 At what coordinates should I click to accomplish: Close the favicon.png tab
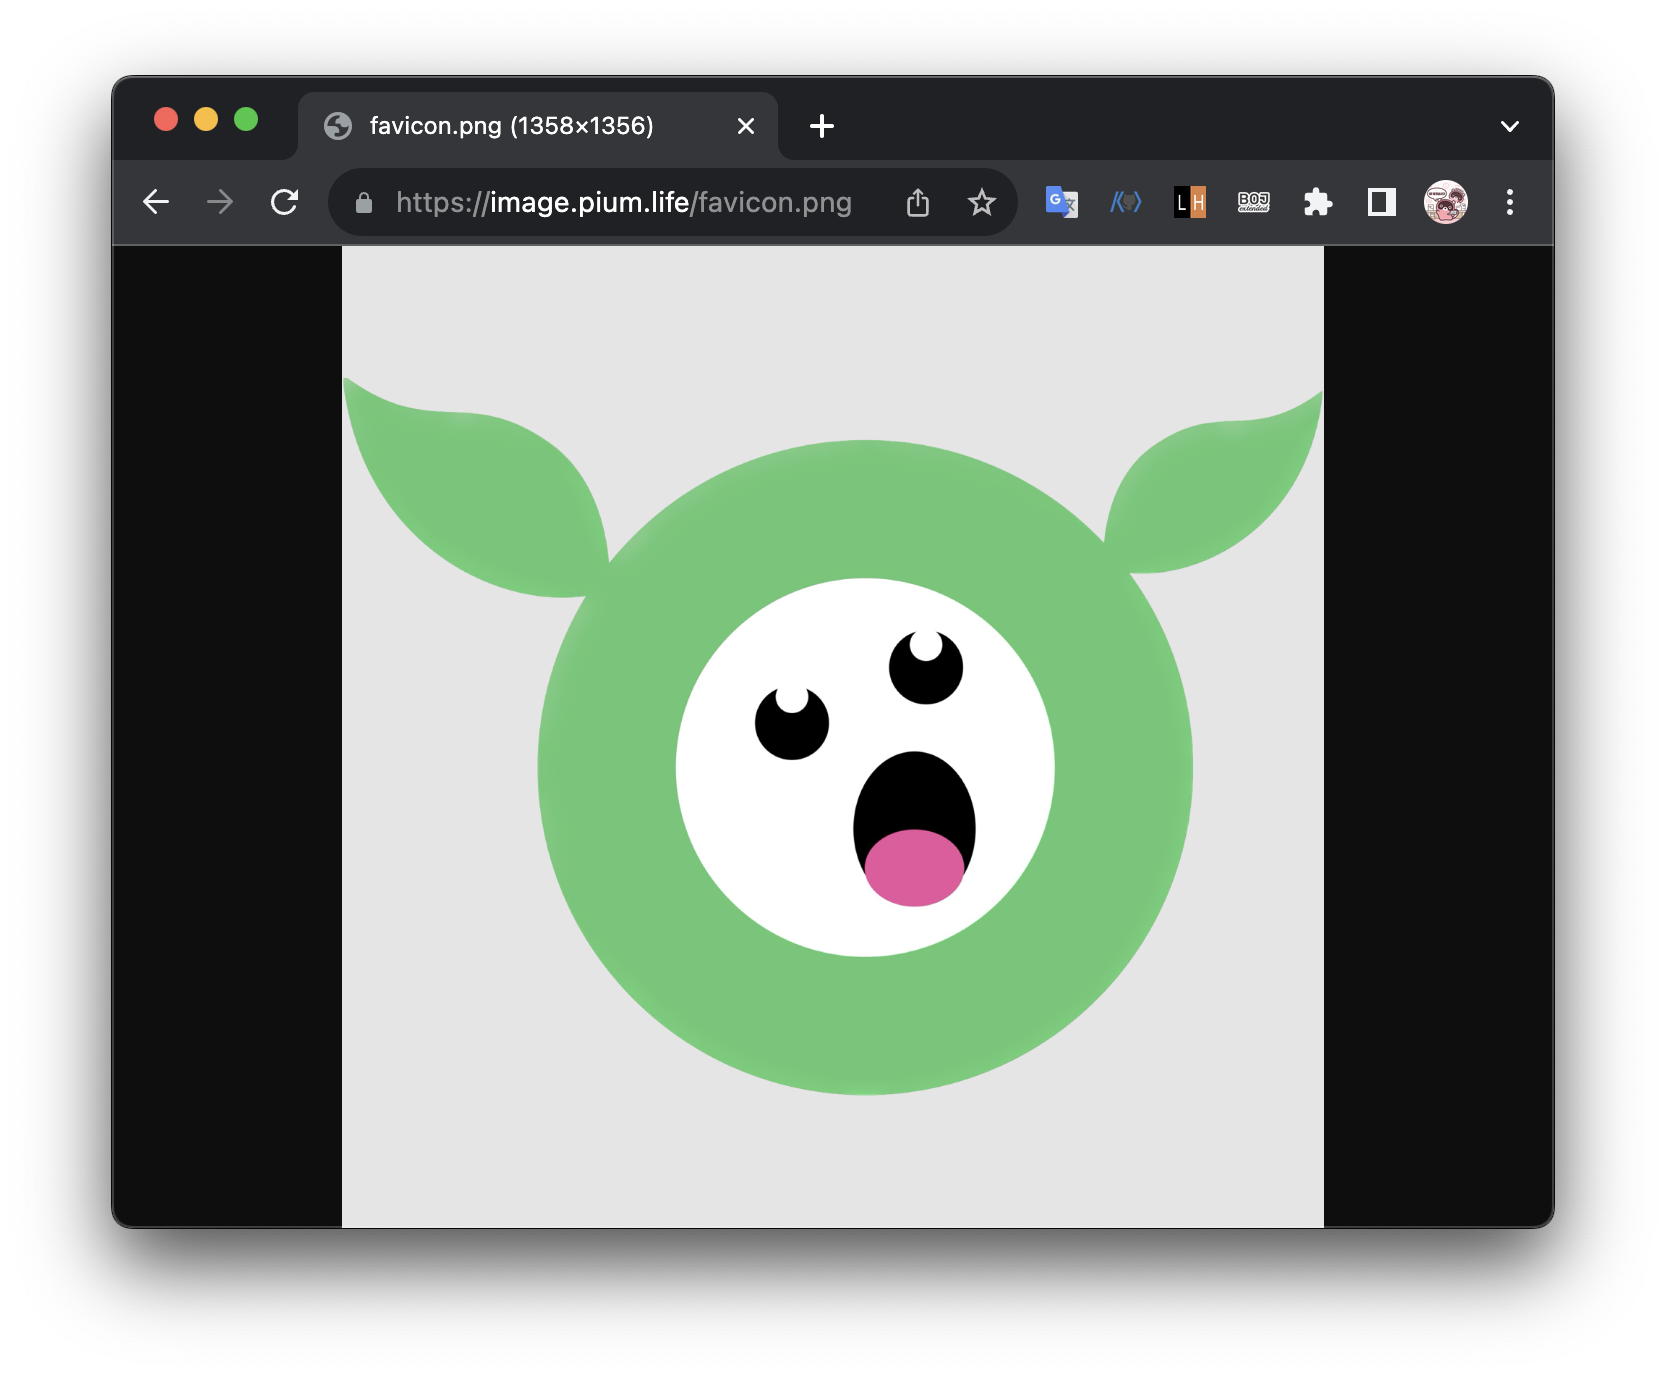pyautogui.click(x=745, y=126)
